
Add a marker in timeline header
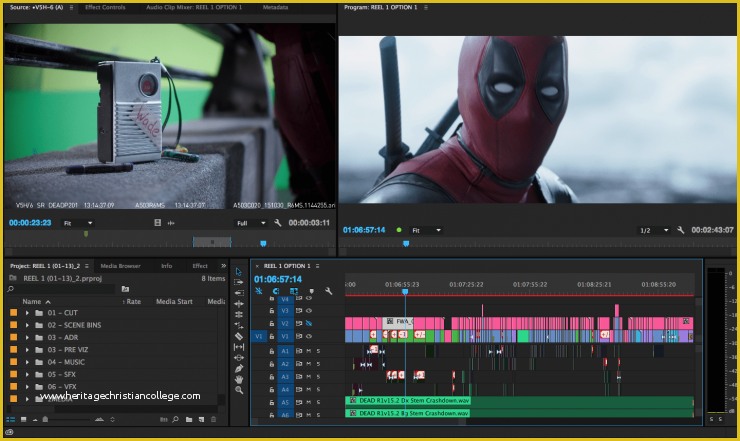pos(311,291)
